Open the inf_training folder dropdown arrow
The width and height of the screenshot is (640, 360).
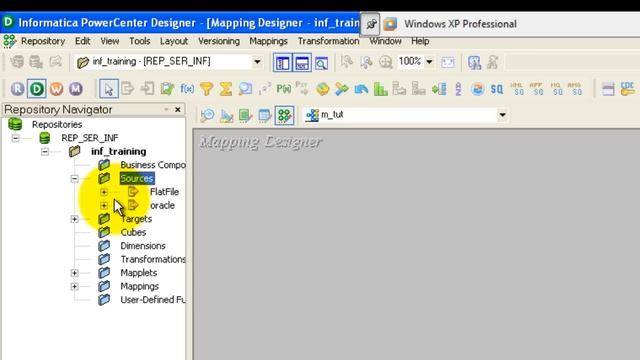coord(257,62)
